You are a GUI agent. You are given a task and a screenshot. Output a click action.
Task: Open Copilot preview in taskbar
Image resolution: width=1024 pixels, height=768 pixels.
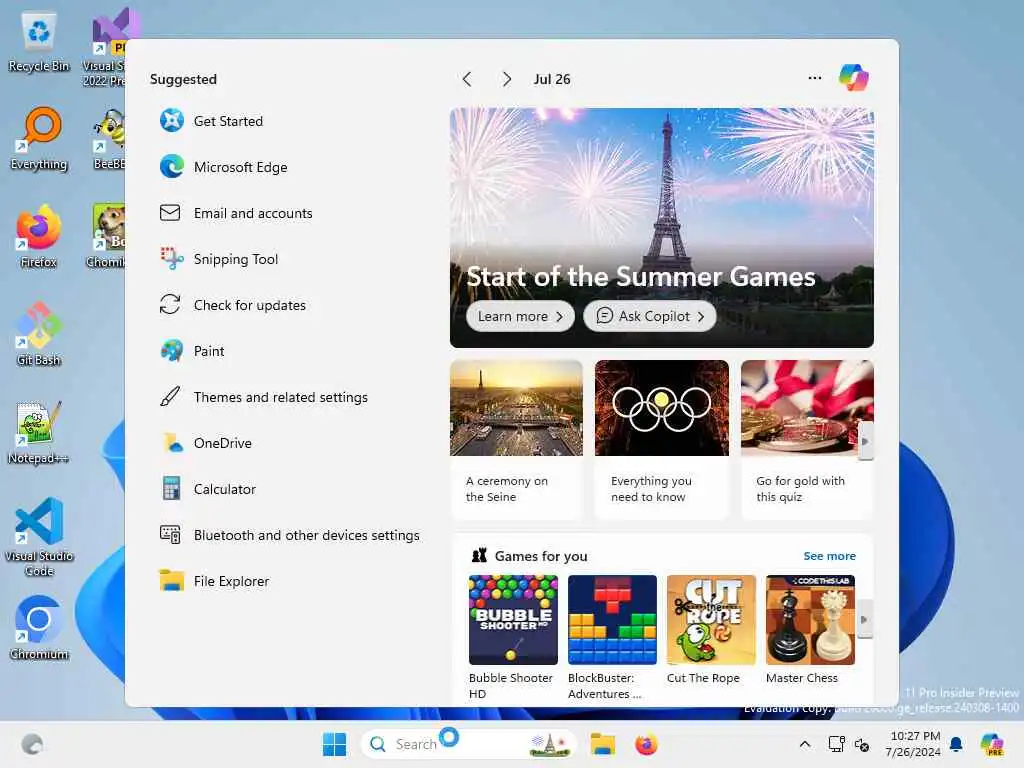tap(992, 744)
